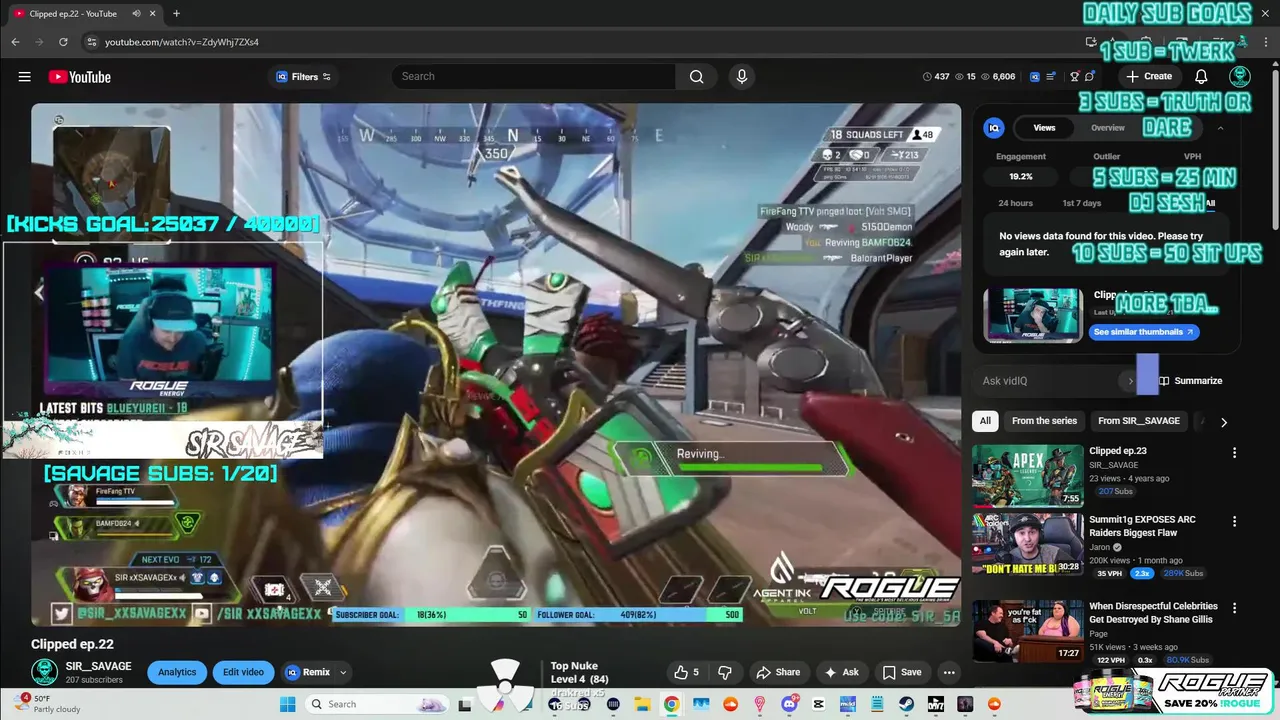Select the 24 hours time range

(1015, 203)
